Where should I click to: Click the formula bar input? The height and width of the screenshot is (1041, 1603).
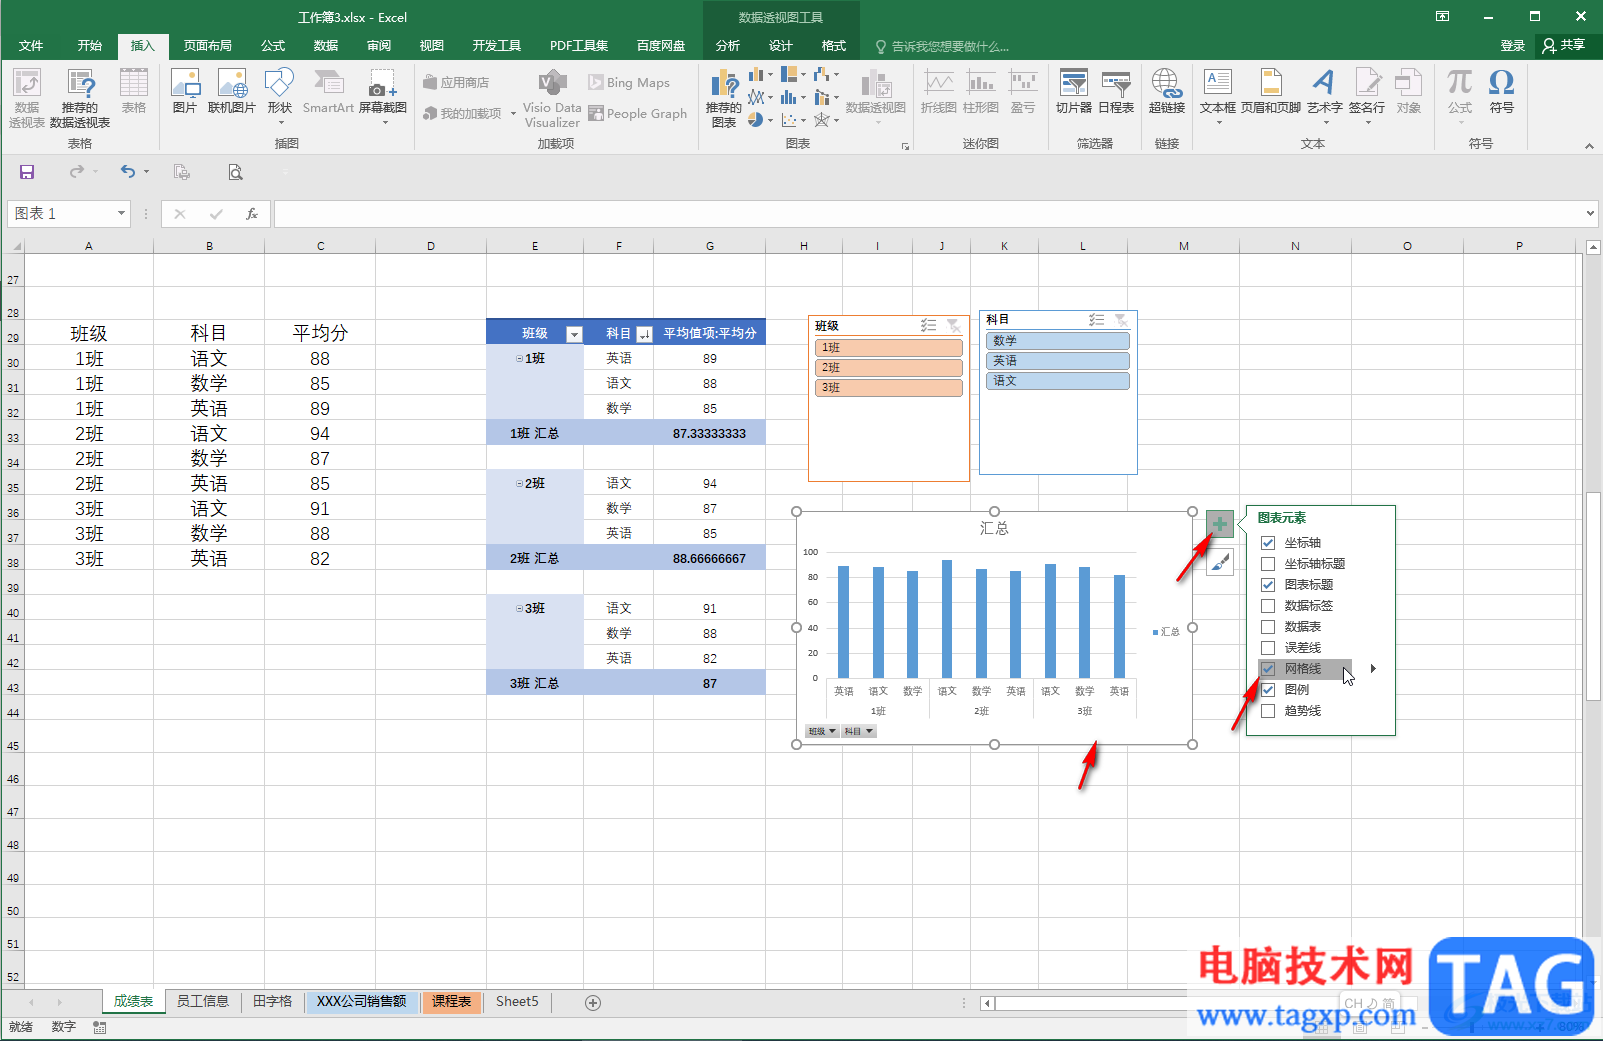tap(928, 214)
